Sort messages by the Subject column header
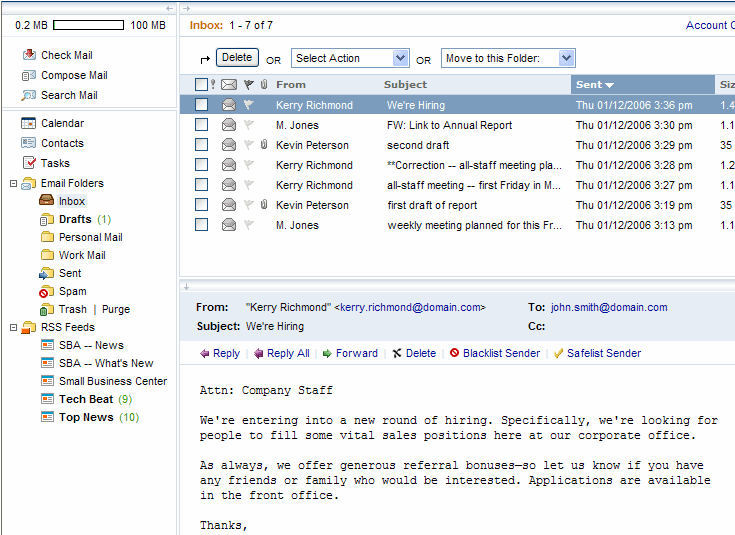The image size is (735, 535). [x=405, y=85]
